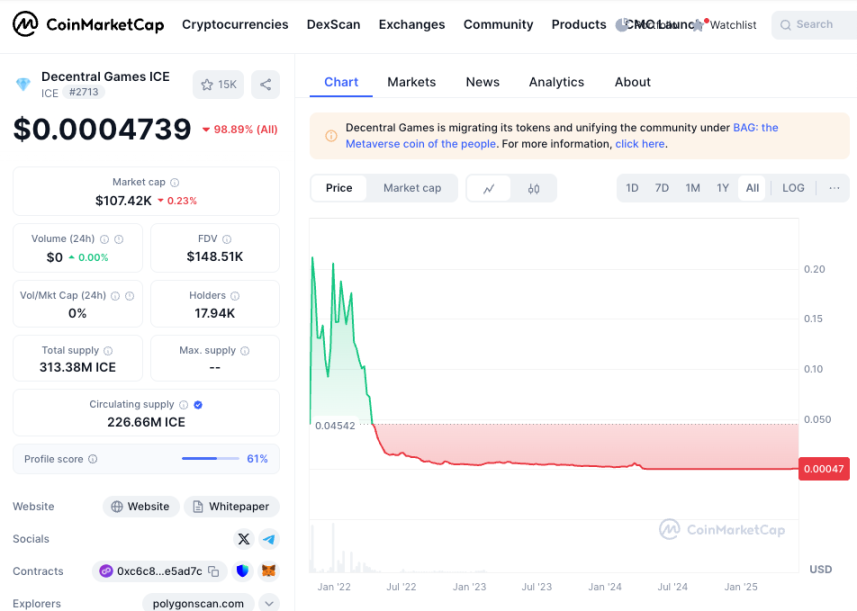Open the Analytics tab
Image resolution: width=857 pixels, height=611 pixels.
pos(556,82)
